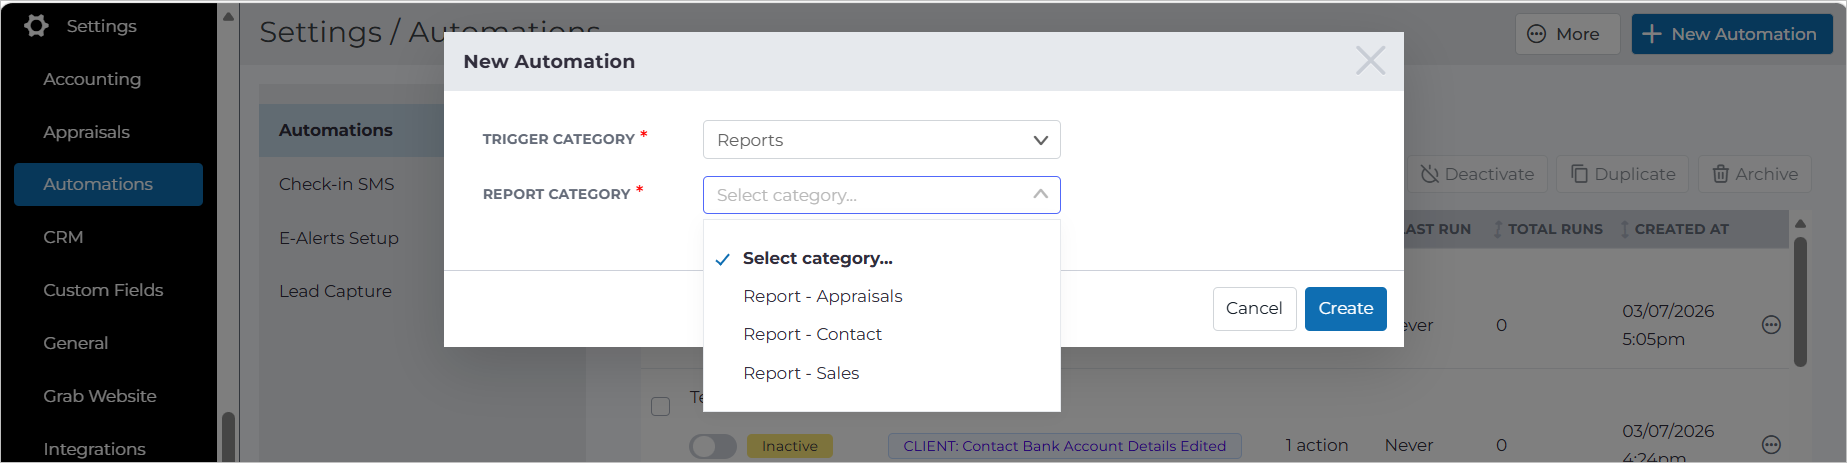The width and height of the screenshot is (1847, 463).
Task: Select the Lead Capture sub-tab
Action: click(335, 291)
